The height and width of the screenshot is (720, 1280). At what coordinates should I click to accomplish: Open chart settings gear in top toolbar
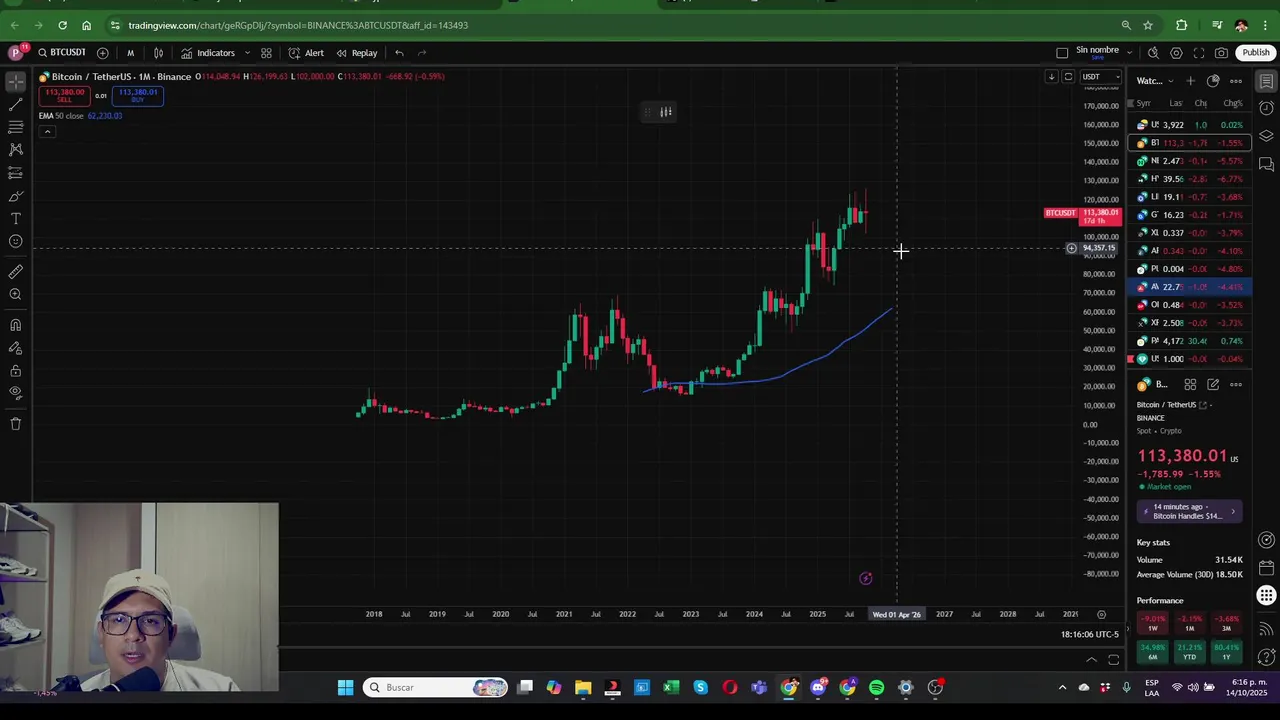tap(1176, 53)
